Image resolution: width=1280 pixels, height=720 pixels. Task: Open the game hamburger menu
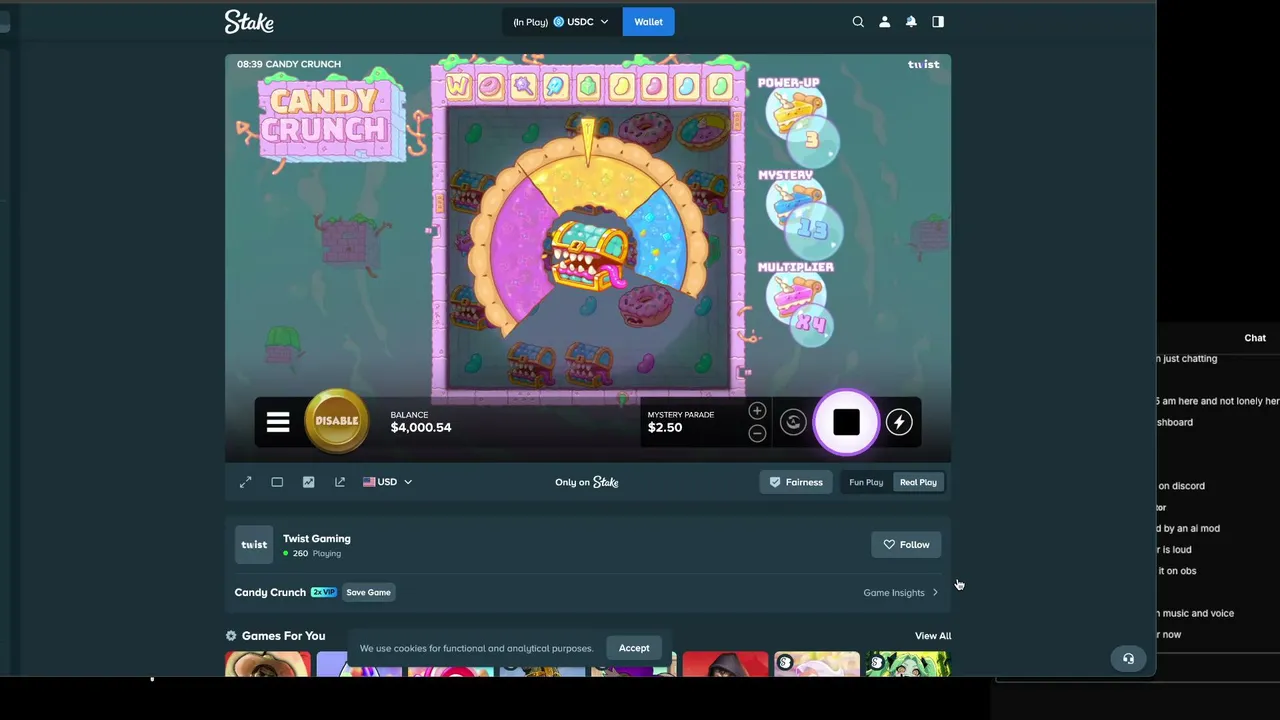[278, 422]
